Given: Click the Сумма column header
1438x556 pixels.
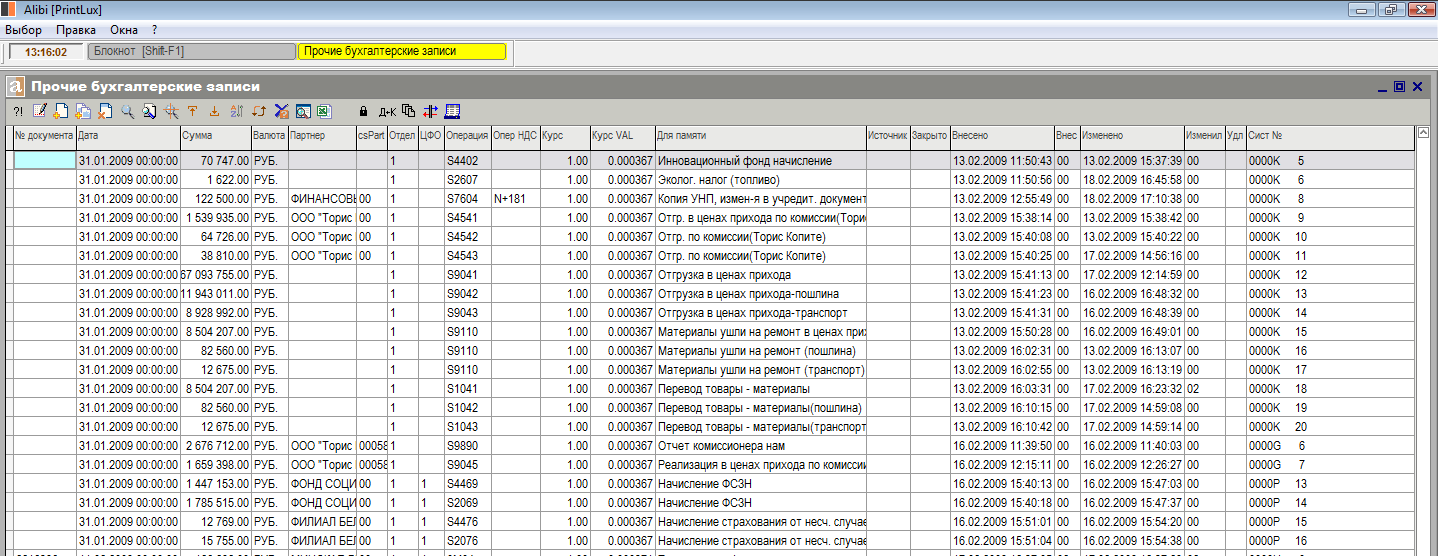Looking at the screenshot, I should (215, 135).
